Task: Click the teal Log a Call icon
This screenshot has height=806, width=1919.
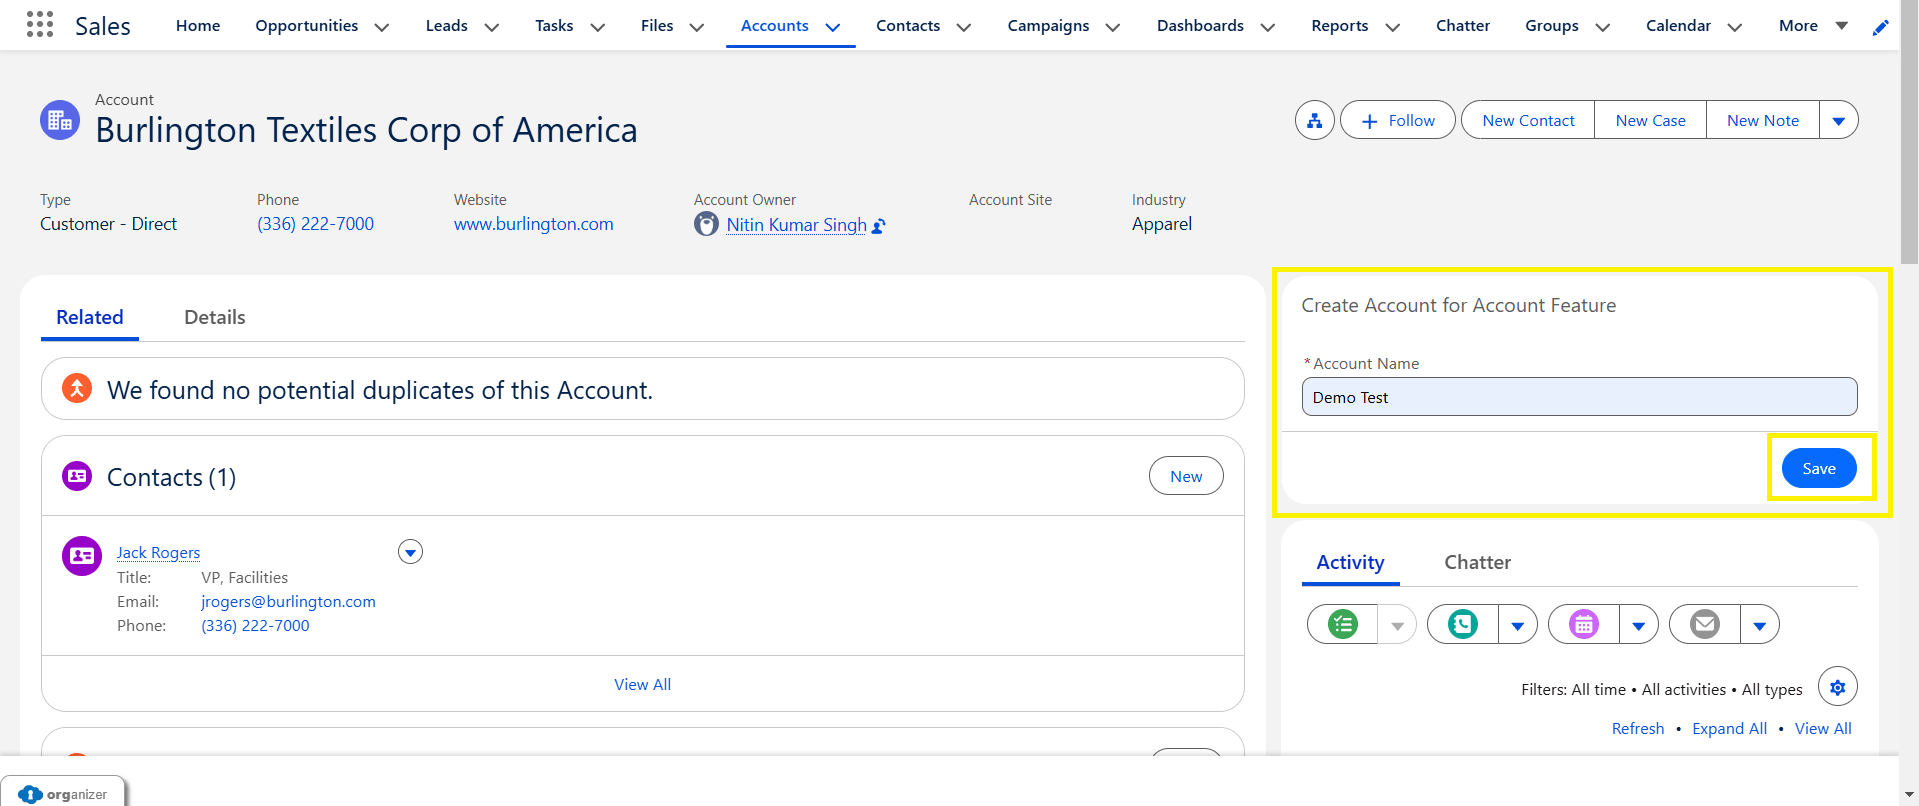Action: pyautogui.click(x=1463, y=624)
